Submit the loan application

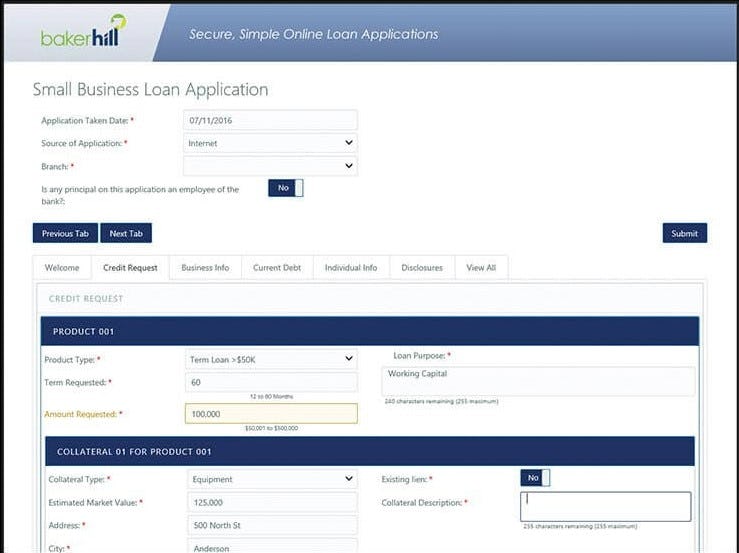684,233
